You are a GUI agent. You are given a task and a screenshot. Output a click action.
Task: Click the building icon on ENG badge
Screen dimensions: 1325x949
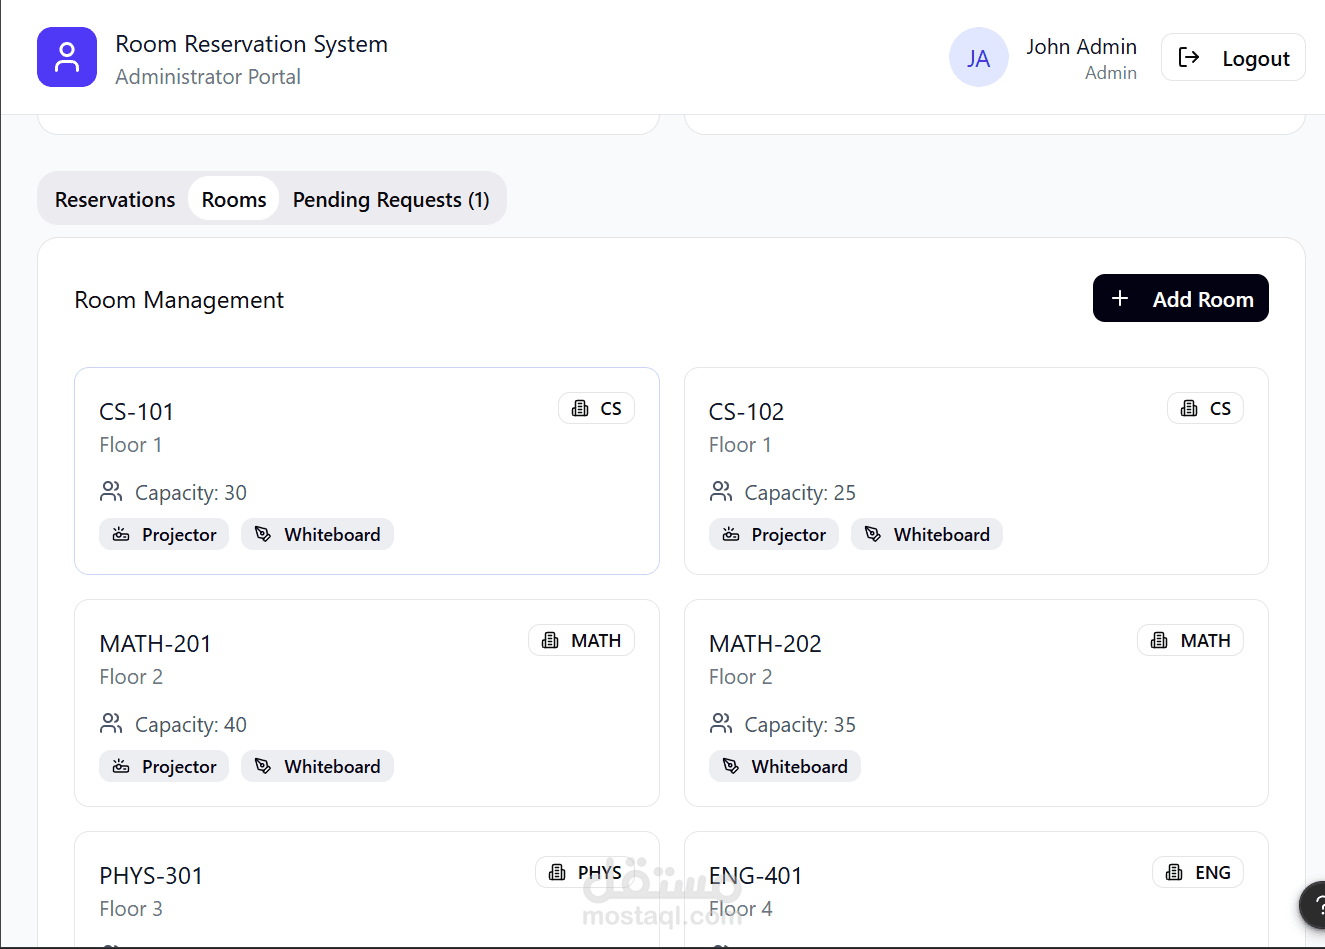pyautogui.click(x=1174, y=872)
